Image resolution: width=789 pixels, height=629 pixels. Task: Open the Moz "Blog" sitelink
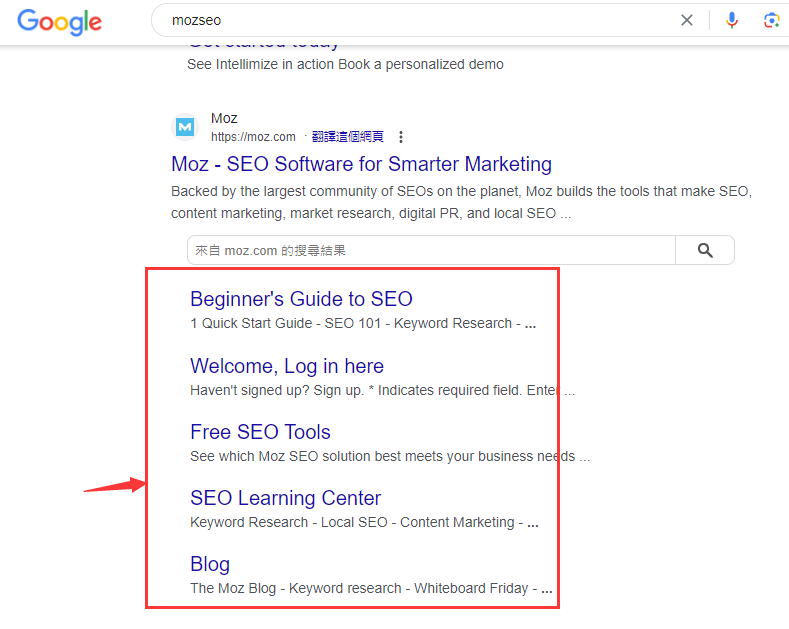tap(210, 564)
